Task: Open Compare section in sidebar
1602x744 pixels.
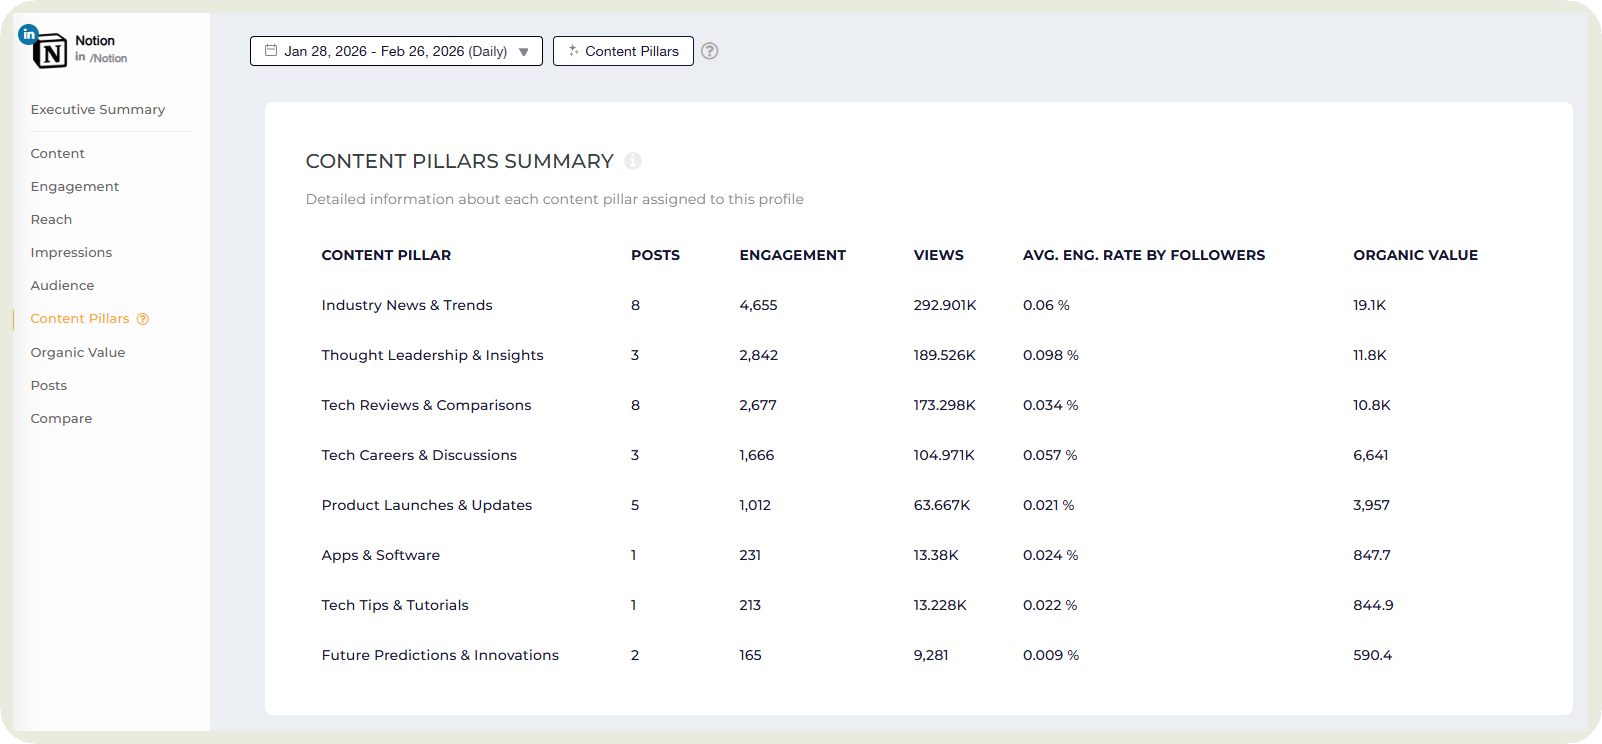Action: tap(61, 419)
